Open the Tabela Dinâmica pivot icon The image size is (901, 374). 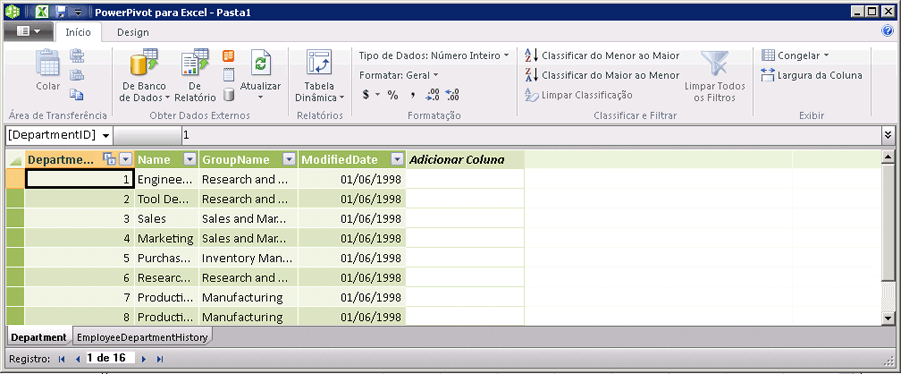pos(319,63)
